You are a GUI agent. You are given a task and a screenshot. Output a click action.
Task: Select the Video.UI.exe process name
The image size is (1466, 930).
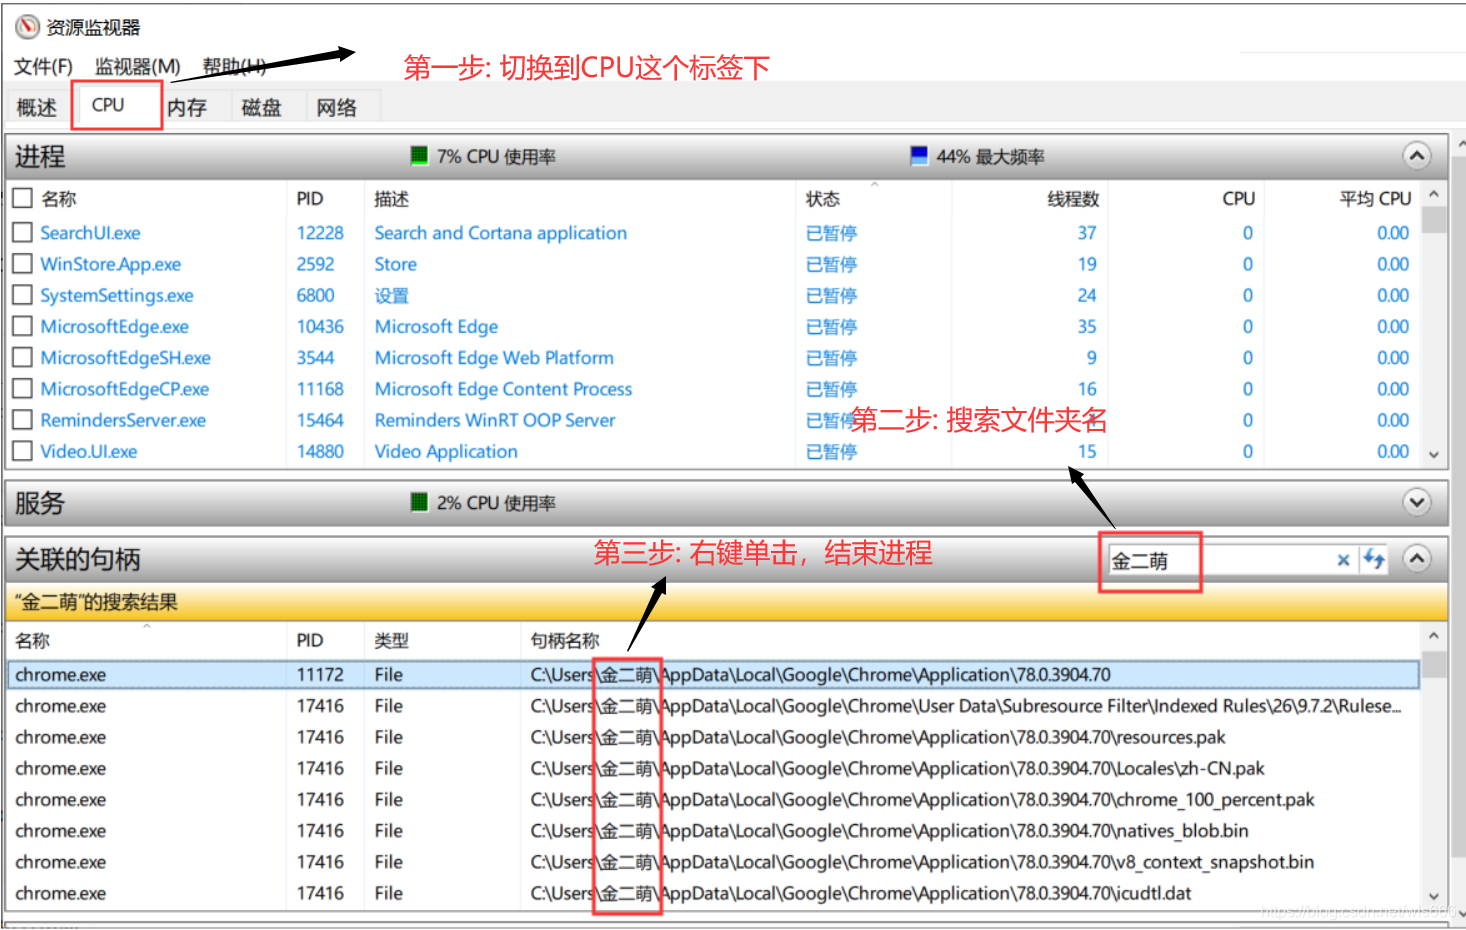89,451
